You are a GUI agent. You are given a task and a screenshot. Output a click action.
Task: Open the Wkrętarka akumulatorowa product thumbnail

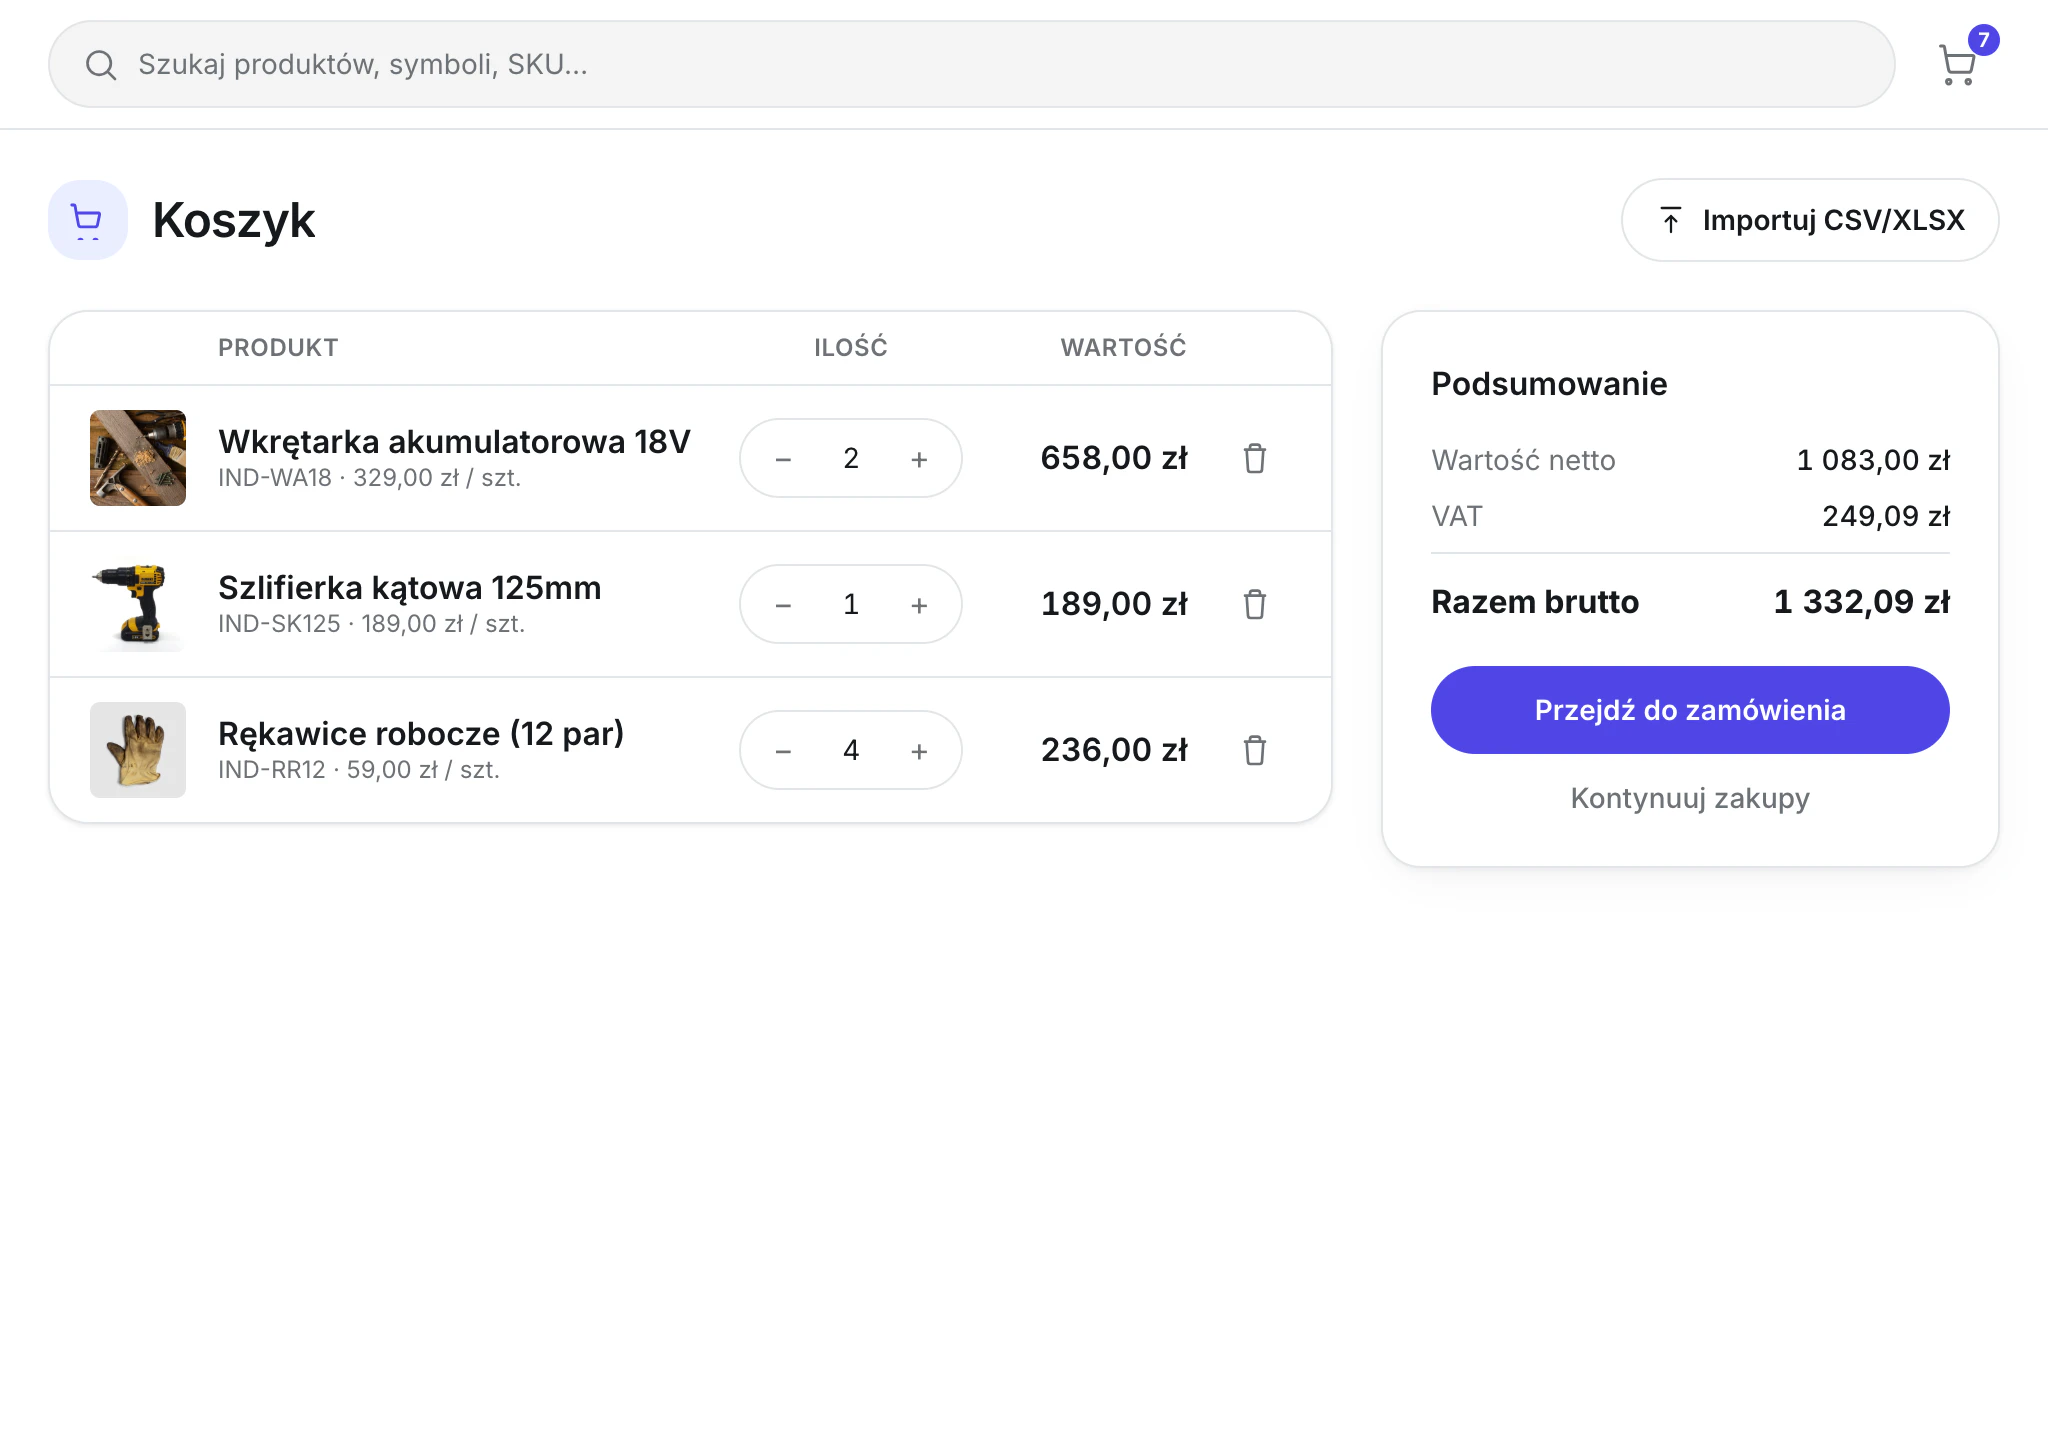point(138,458)
